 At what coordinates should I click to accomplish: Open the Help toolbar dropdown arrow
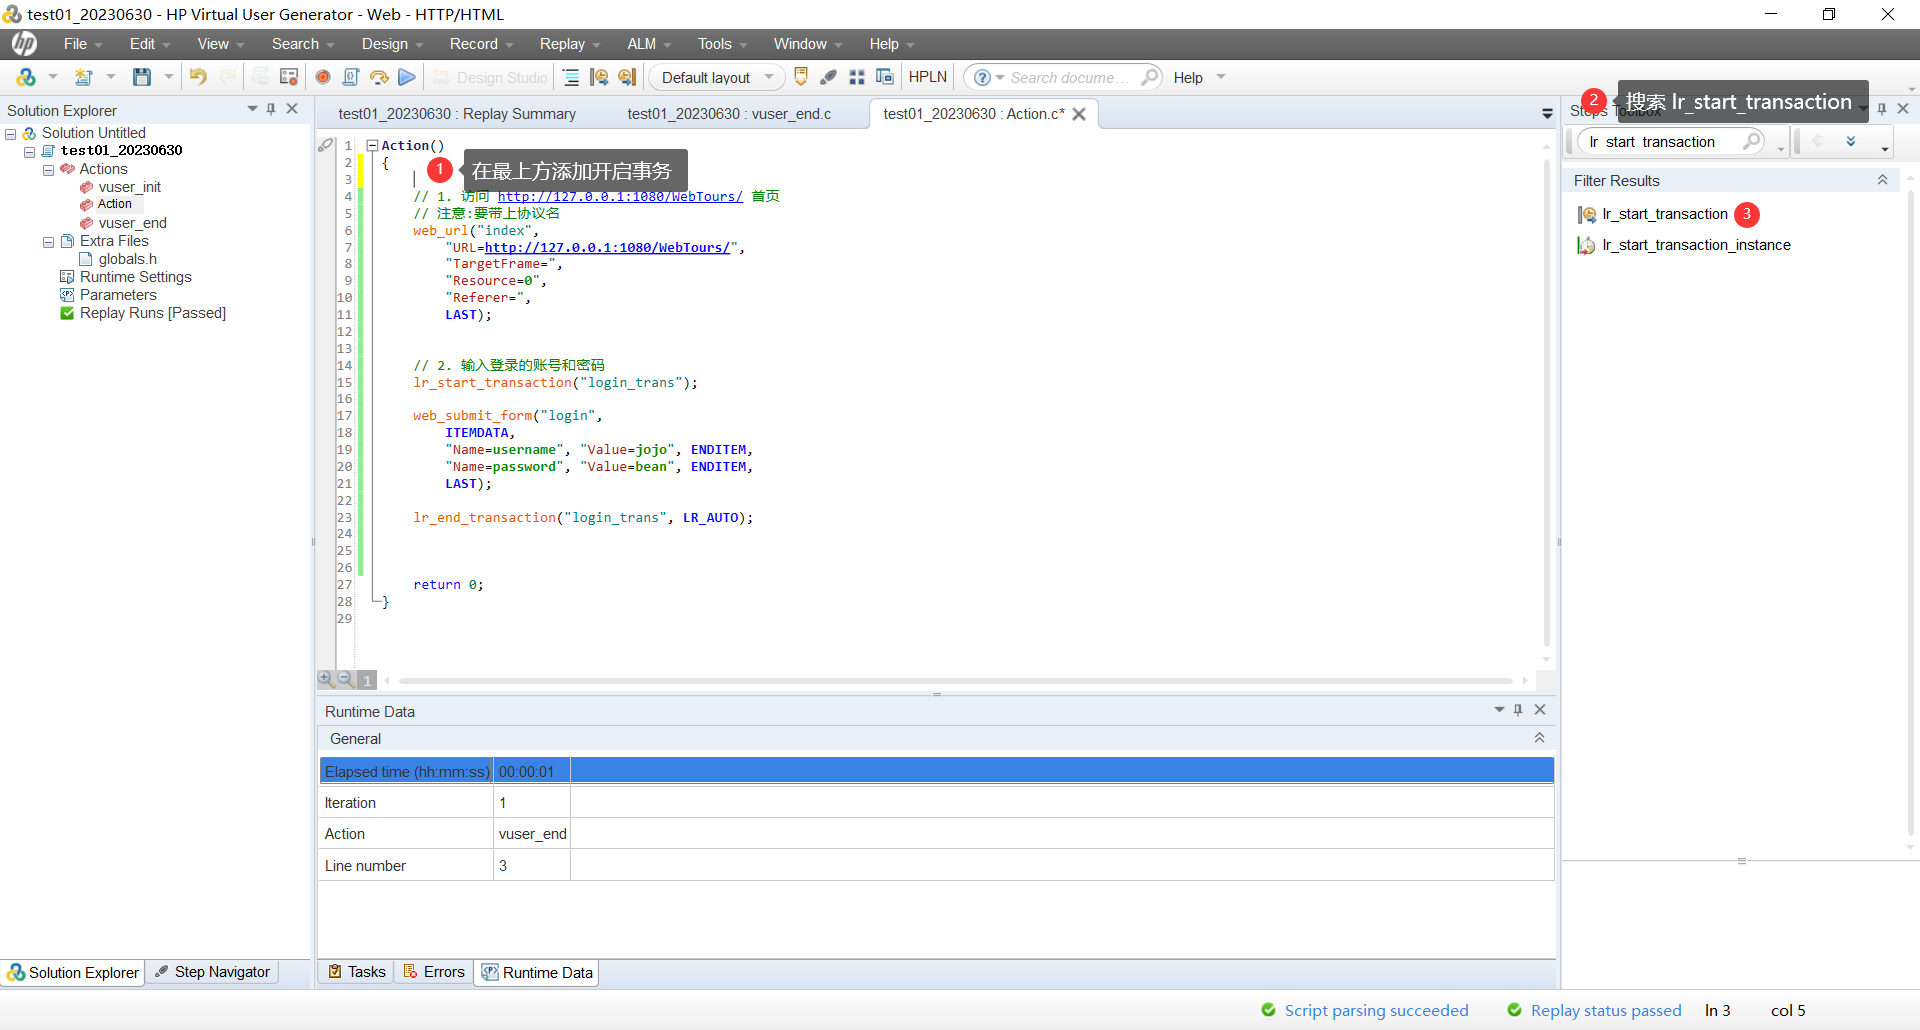click(x=1221, y=77)
